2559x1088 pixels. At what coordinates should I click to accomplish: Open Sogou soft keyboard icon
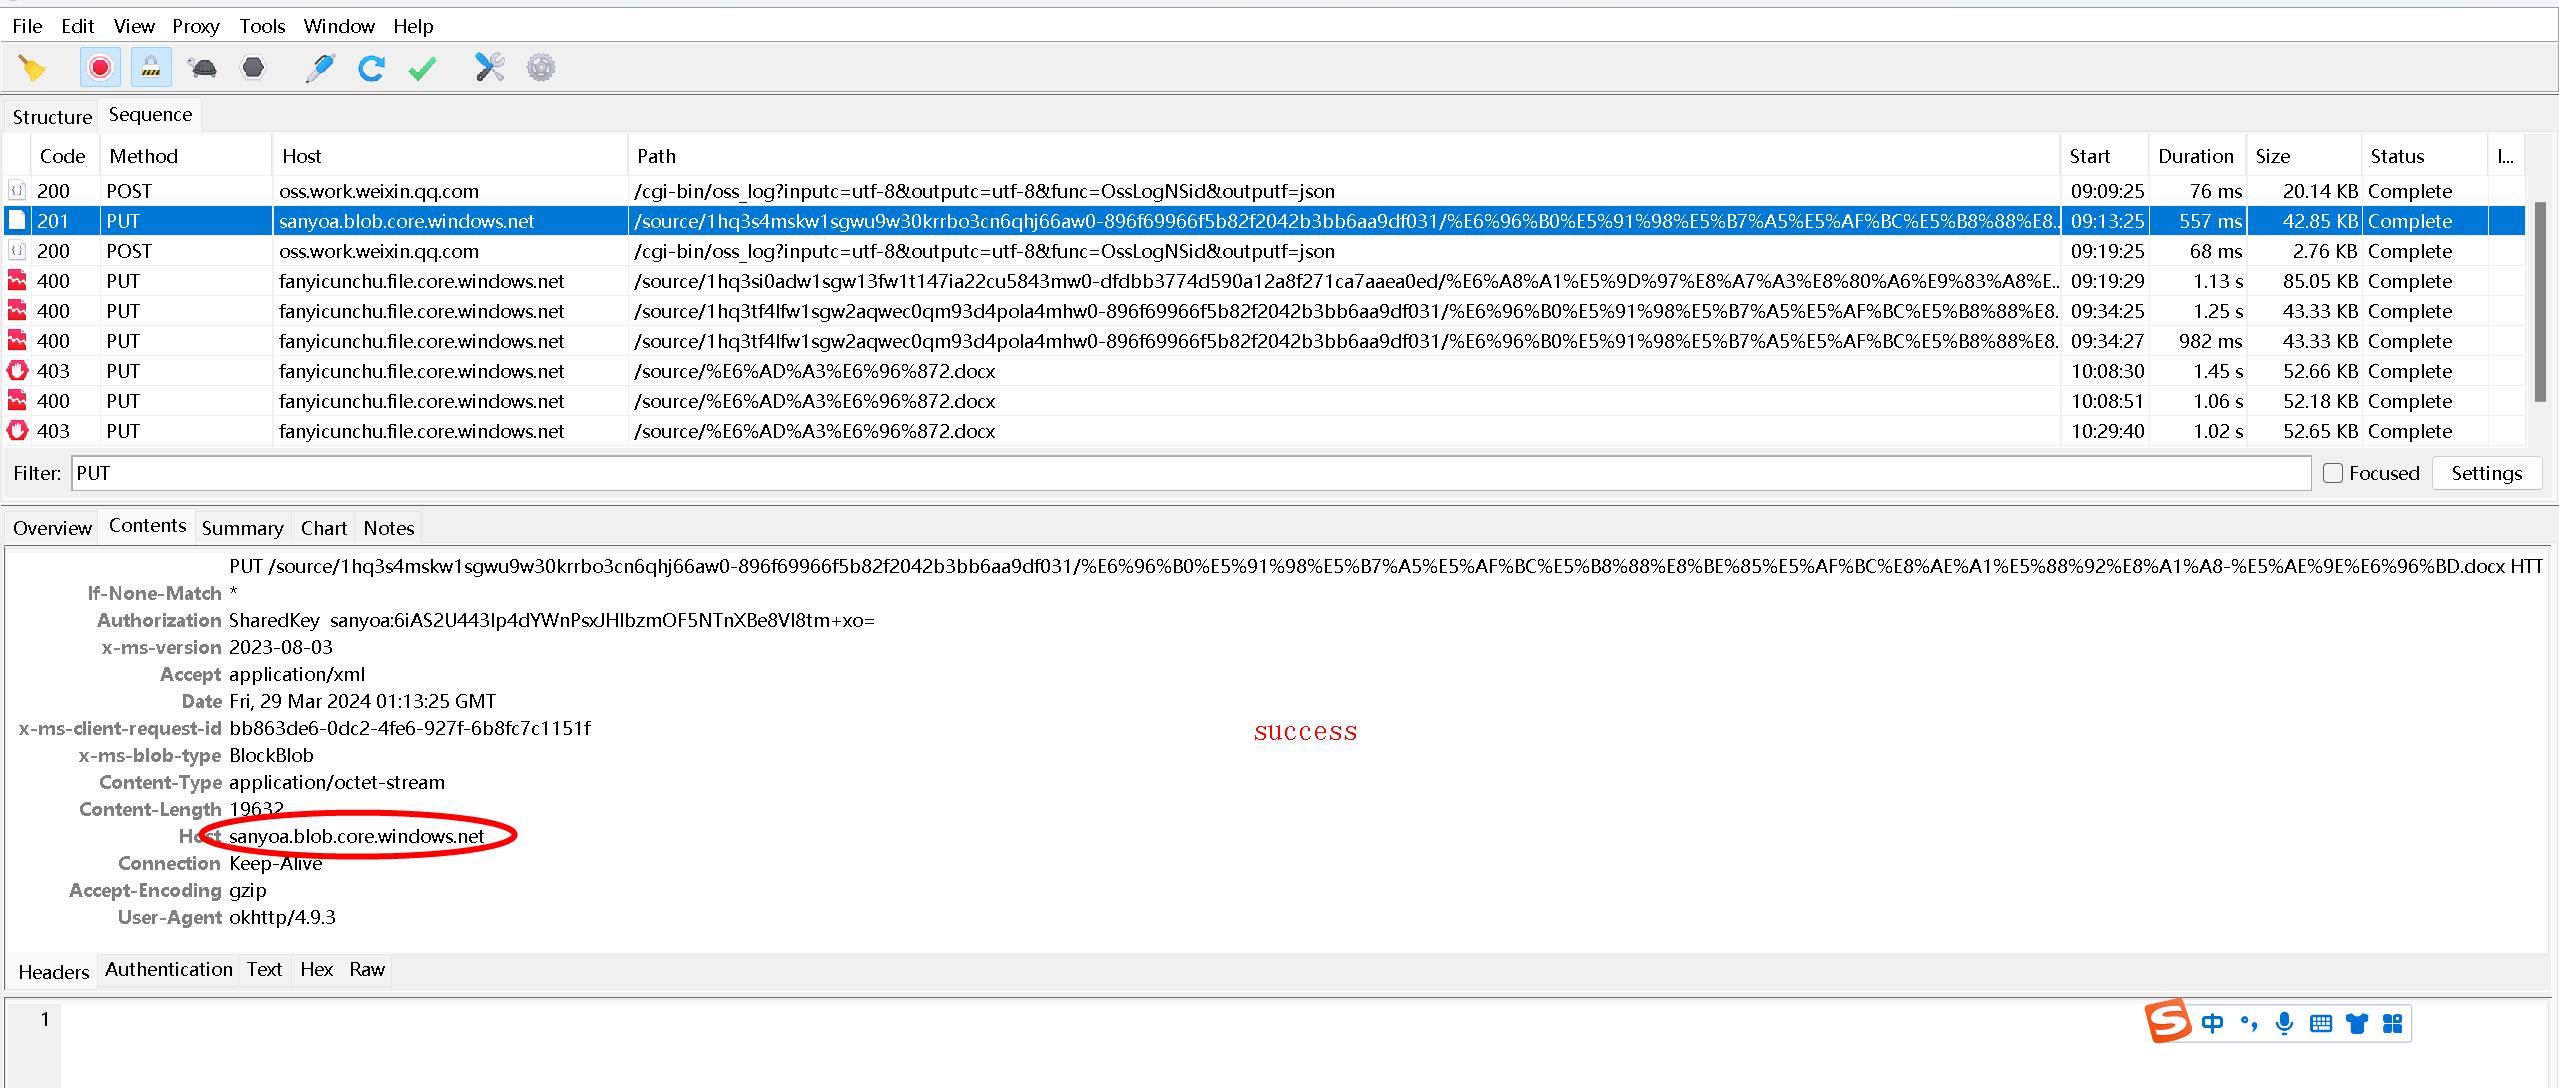tap(2321, 1023)
